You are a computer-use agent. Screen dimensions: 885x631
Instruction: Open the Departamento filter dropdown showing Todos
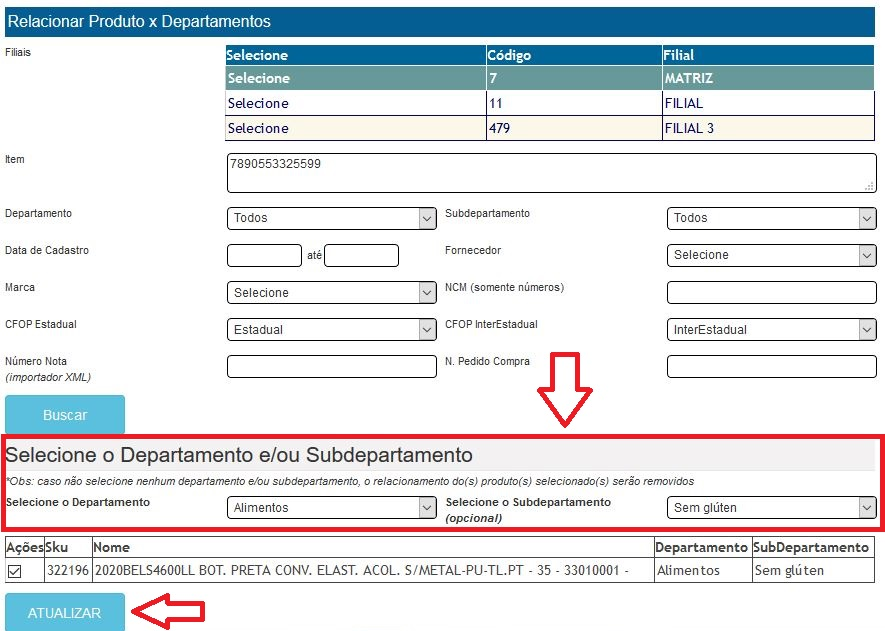point(332,218)
